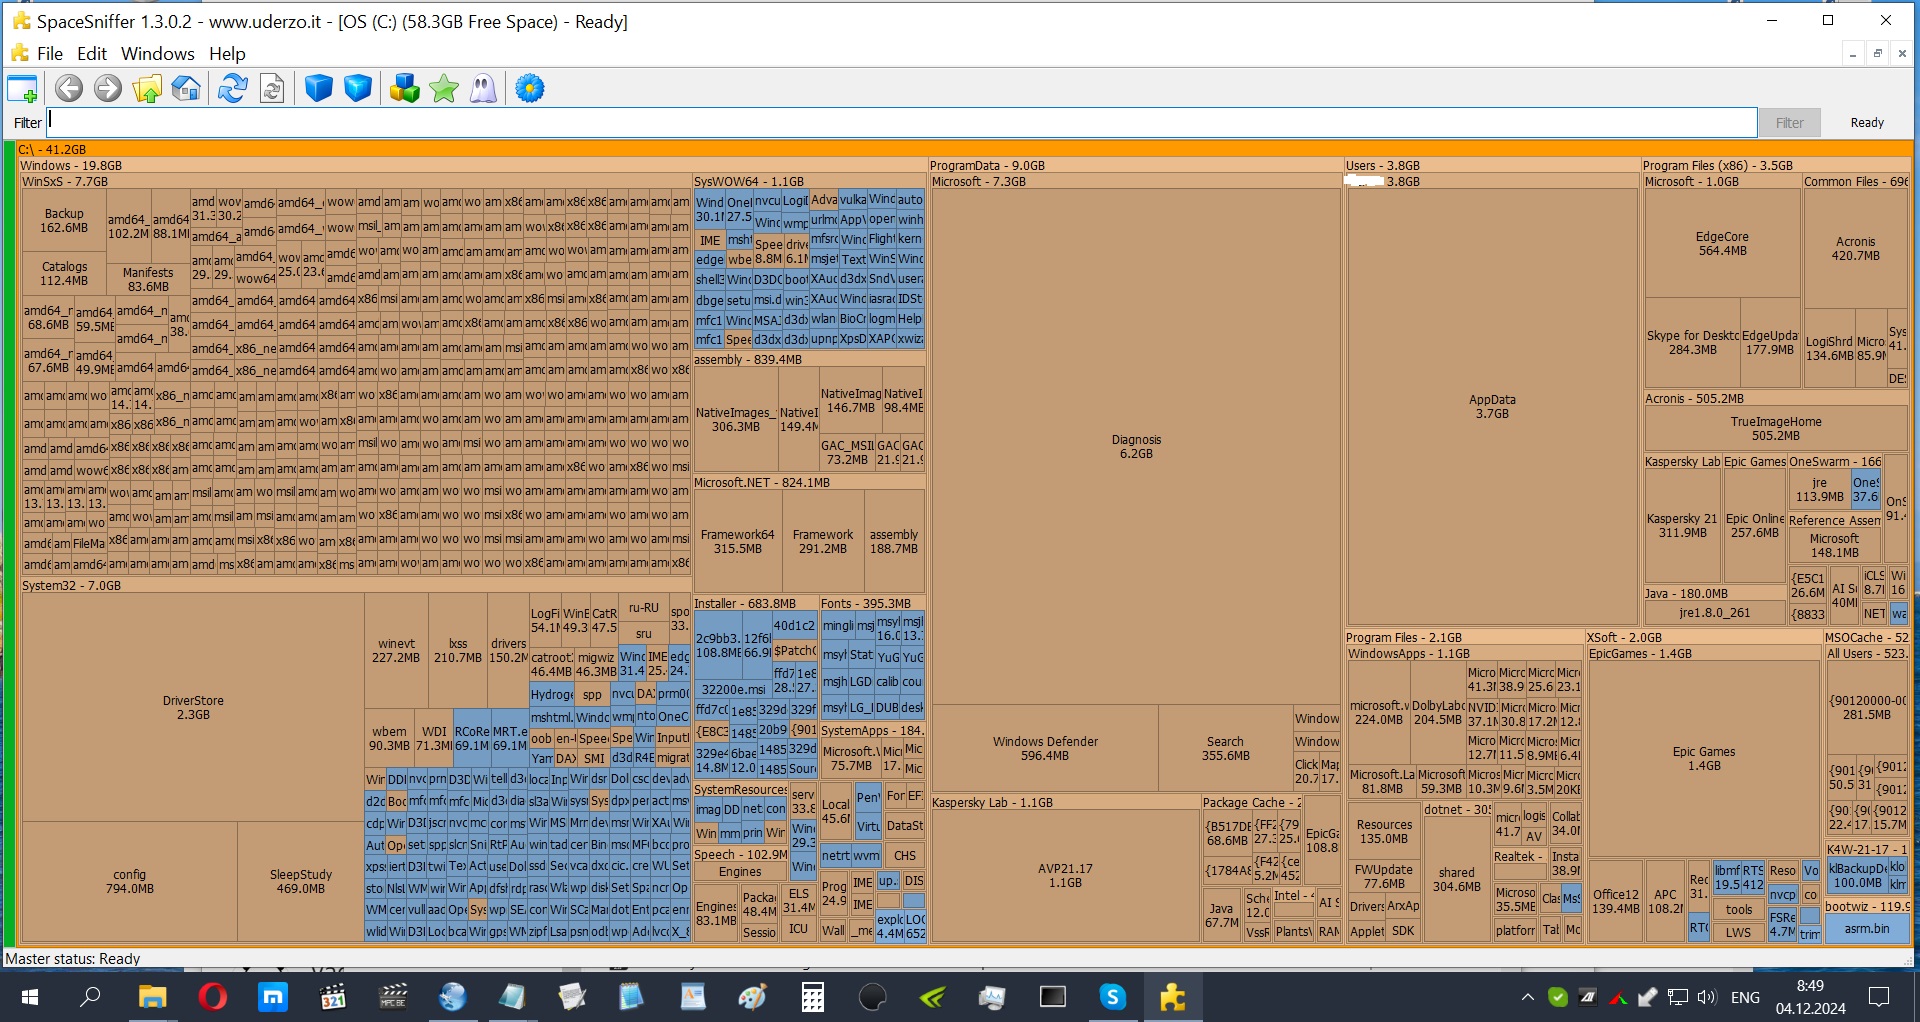Launch Opera browser from the taskbar
Image resolution: width=1920 pixels, height=1022 pixels.
[213, 997]
